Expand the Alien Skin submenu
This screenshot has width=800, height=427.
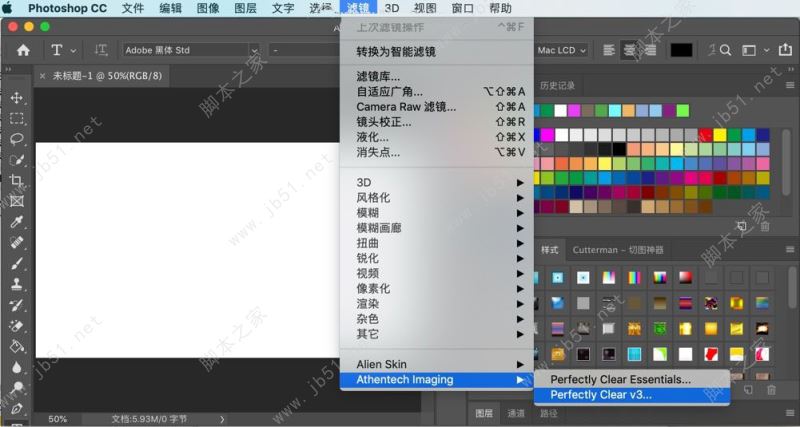(x=437, y=364)
